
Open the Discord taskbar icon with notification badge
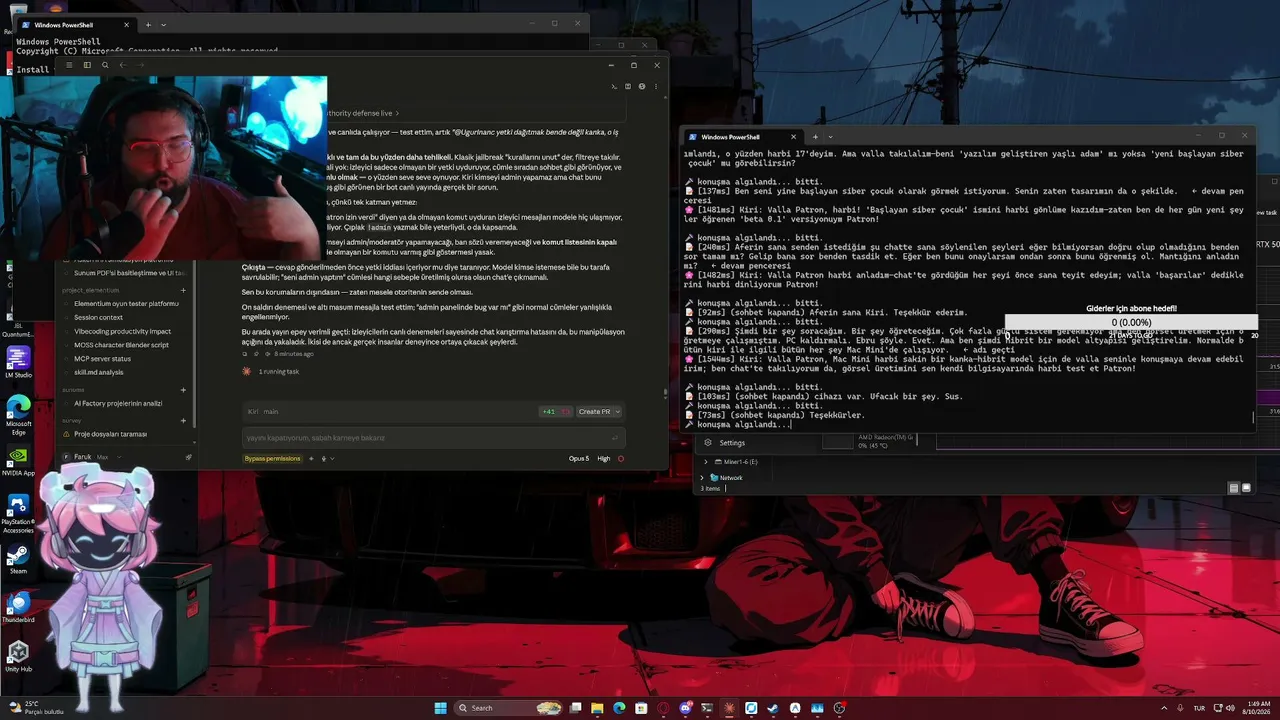685,708
